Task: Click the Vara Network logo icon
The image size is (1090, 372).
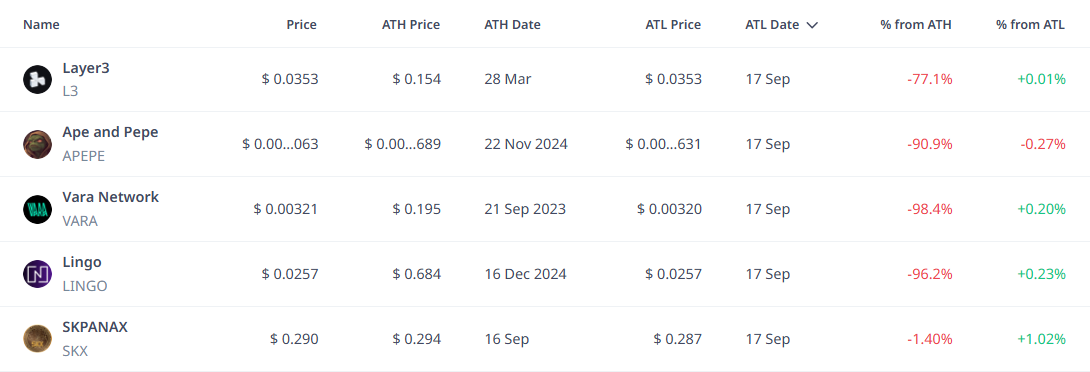Action: coord(38,209)
